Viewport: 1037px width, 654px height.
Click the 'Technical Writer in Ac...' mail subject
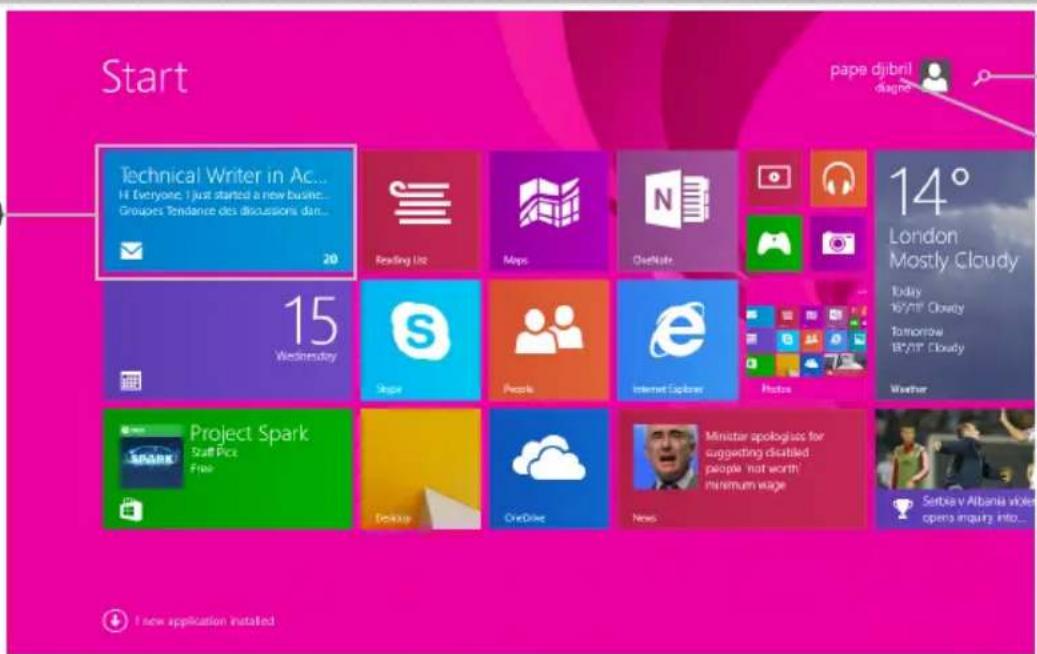click(223, 175)
